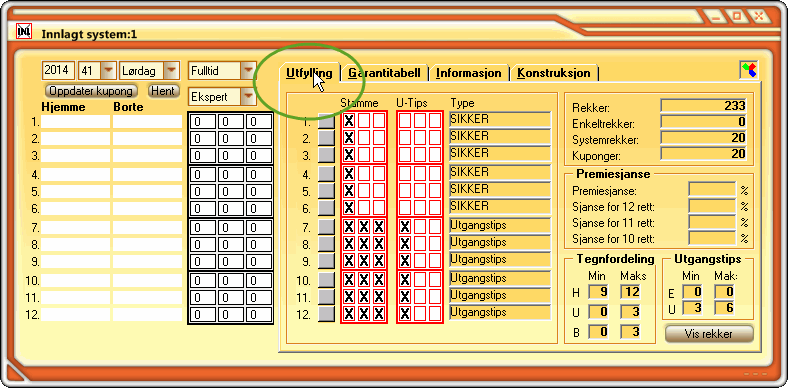Open the colored cubes icon top right
Image resolution: width=788 pixels, height=388 pixels.
pyautogui.click(x=749, y=70)
